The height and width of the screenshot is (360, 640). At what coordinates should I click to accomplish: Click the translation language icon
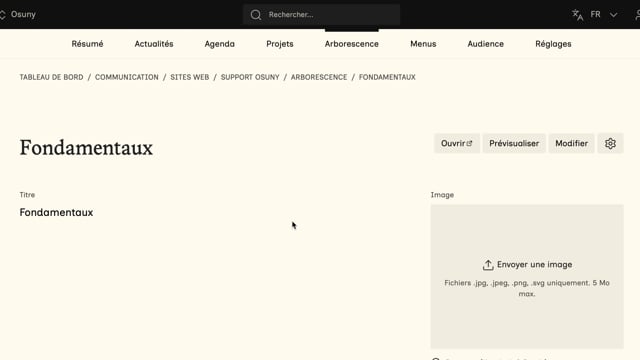pos(577,15)
